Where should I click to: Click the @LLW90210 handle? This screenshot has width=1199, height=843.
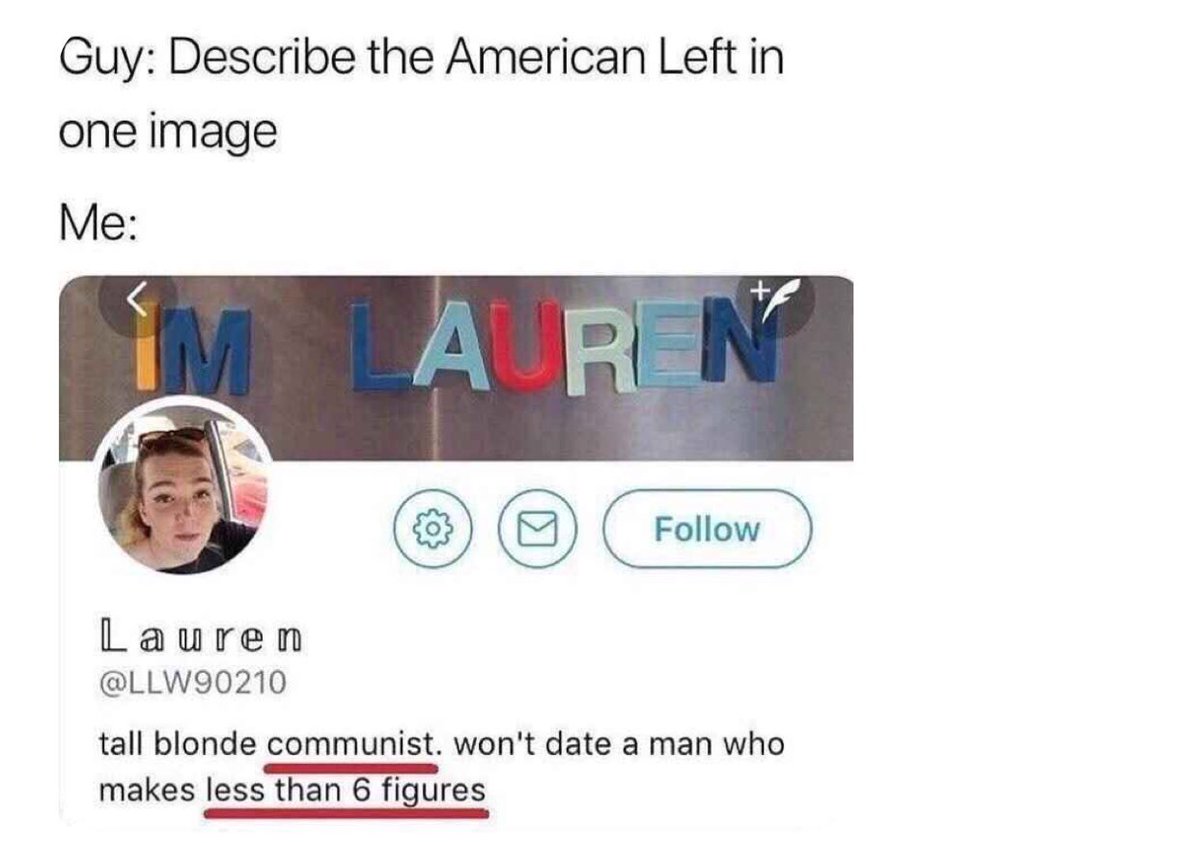[193, 682]
